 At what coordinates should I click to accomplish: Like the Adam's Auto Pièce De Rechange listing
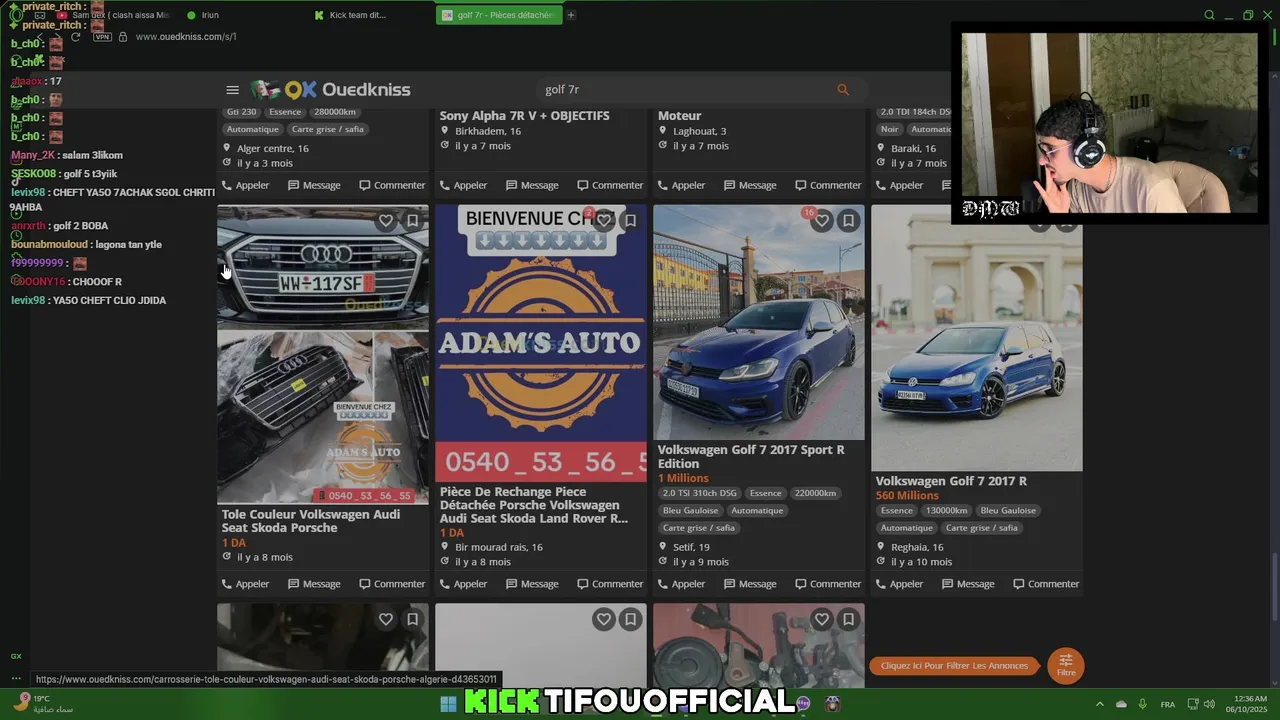[x=604, y=221]
